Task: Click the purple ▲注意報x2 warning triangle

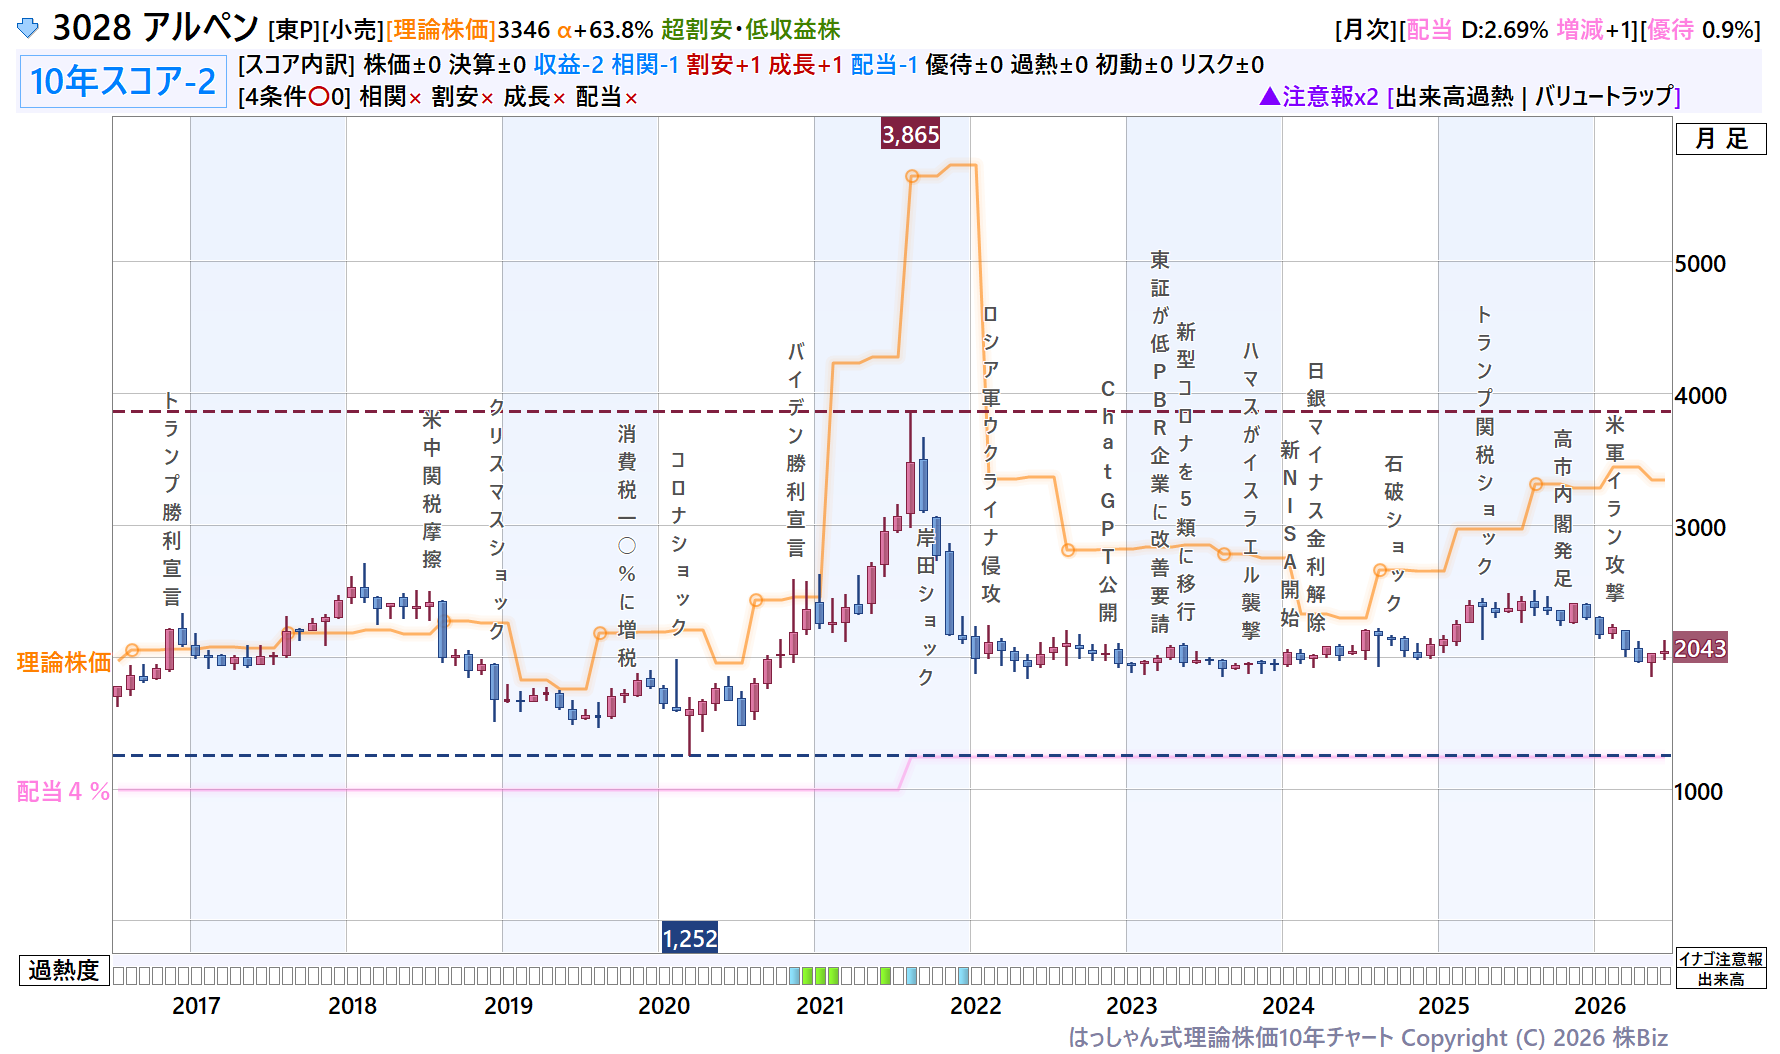Action: [1270, 96]
